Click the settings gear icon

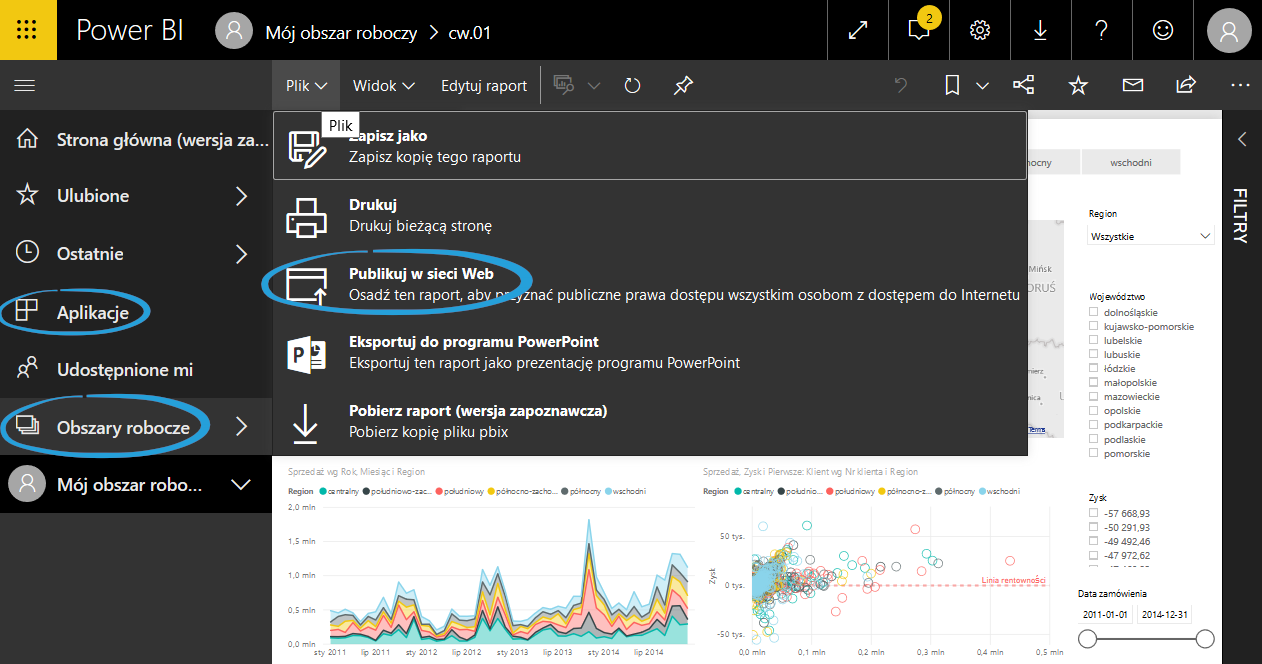coord(980,30)
